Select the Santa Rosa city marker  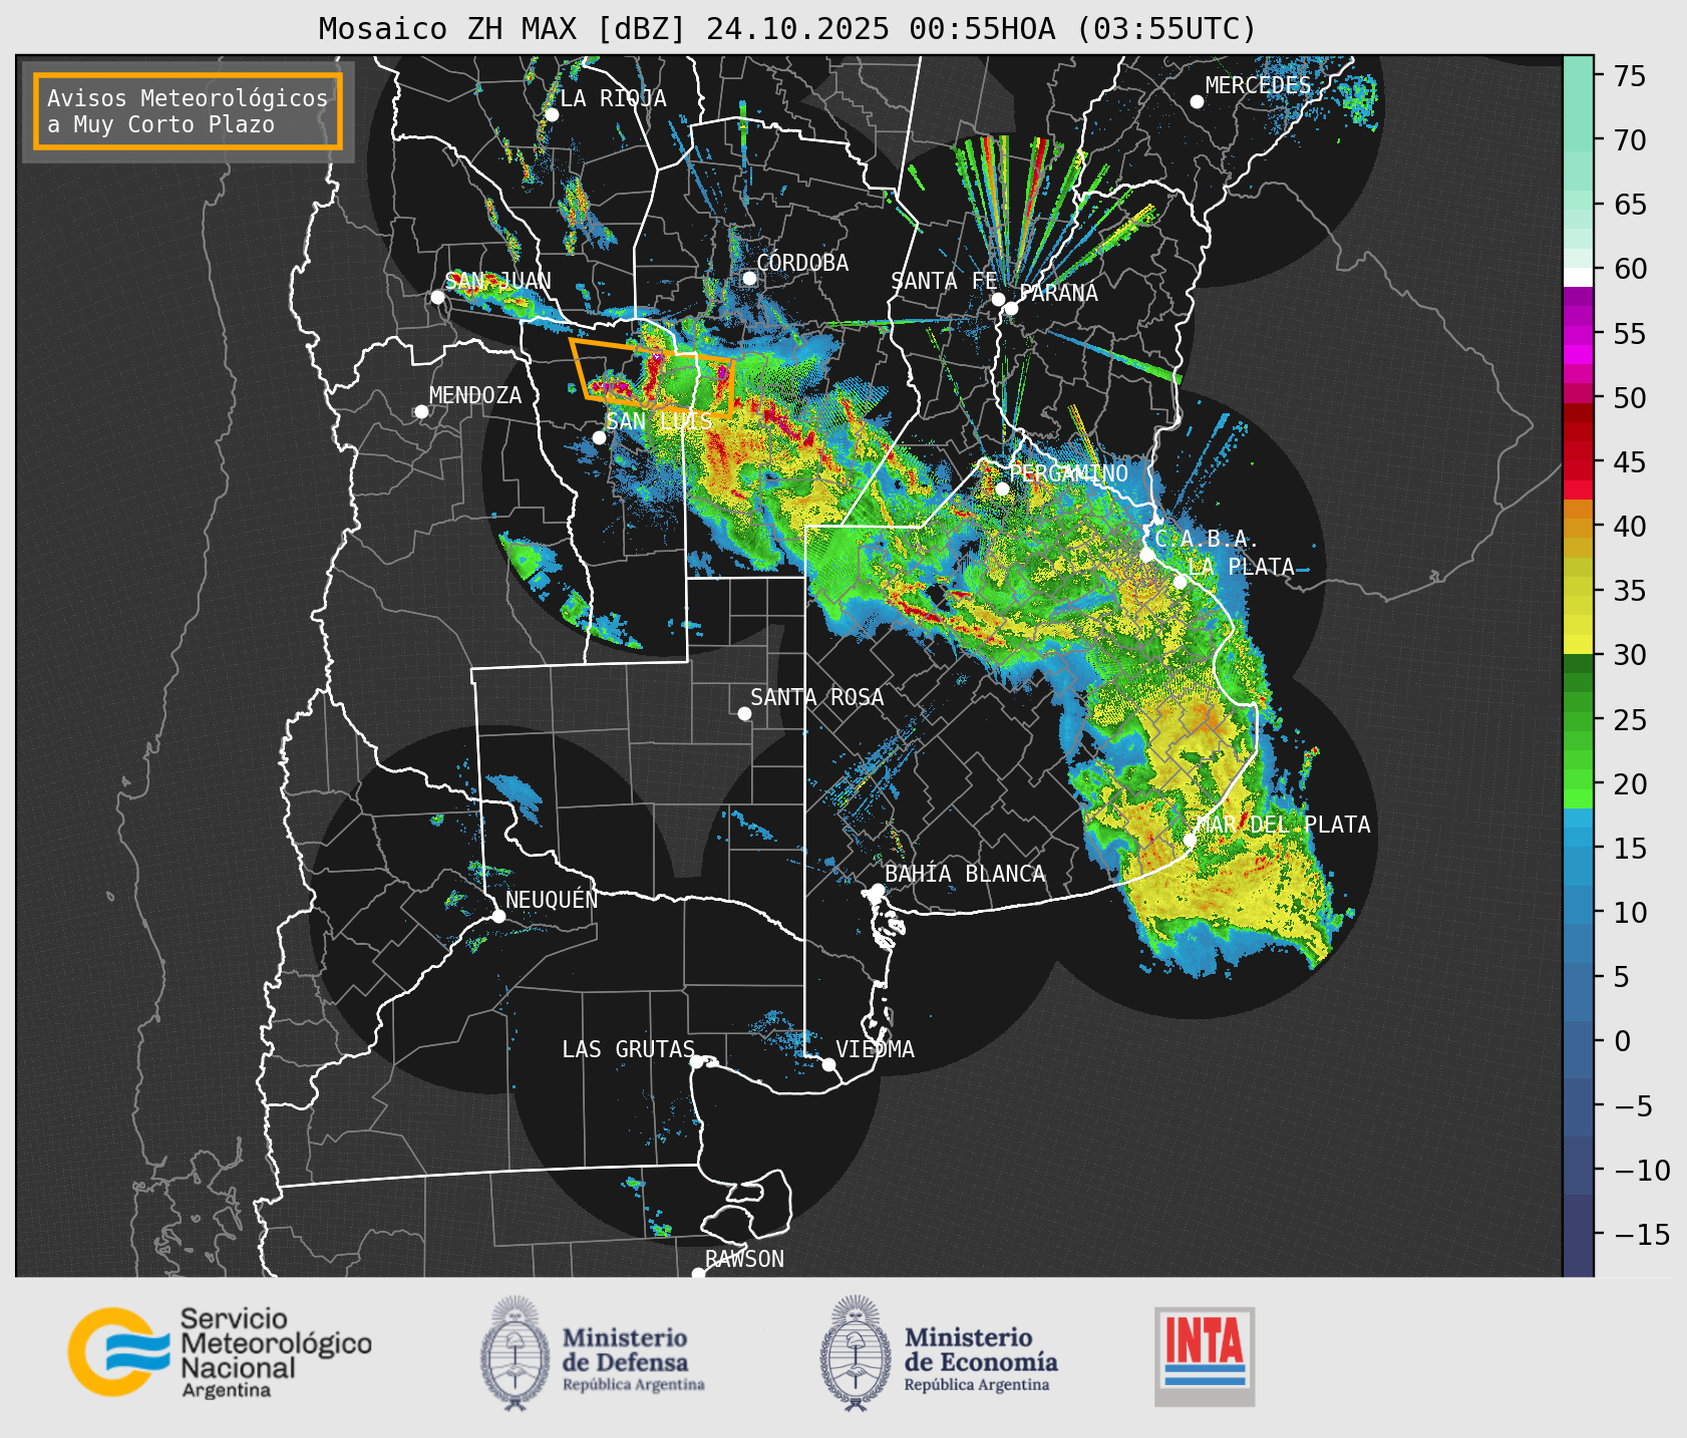pyautogui.click(x=744, y=713)
